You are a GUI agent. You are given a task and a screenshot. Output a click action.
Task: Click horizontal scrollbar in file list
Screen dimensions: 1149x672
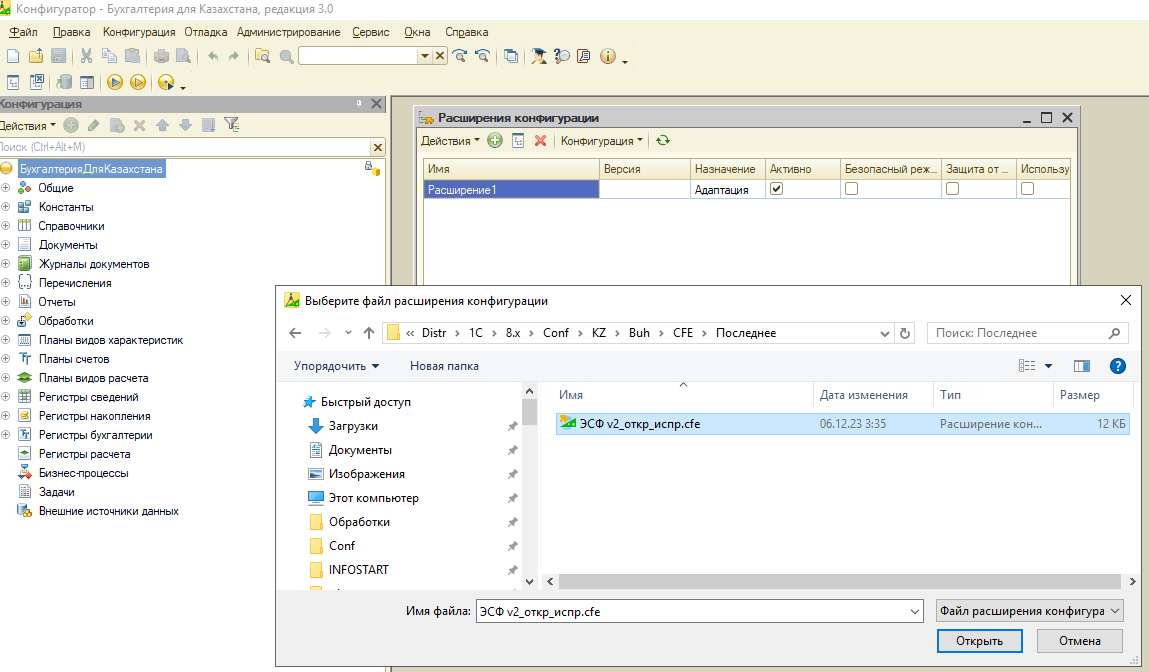click(x=839, y=582)
